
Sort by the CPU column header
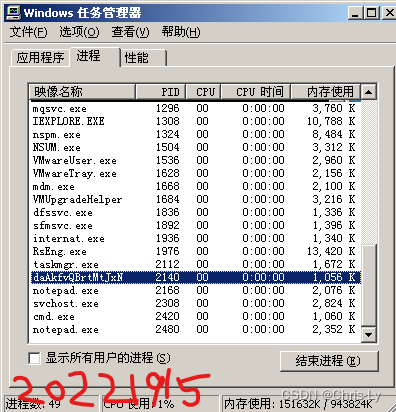click(x=203, y=92)
